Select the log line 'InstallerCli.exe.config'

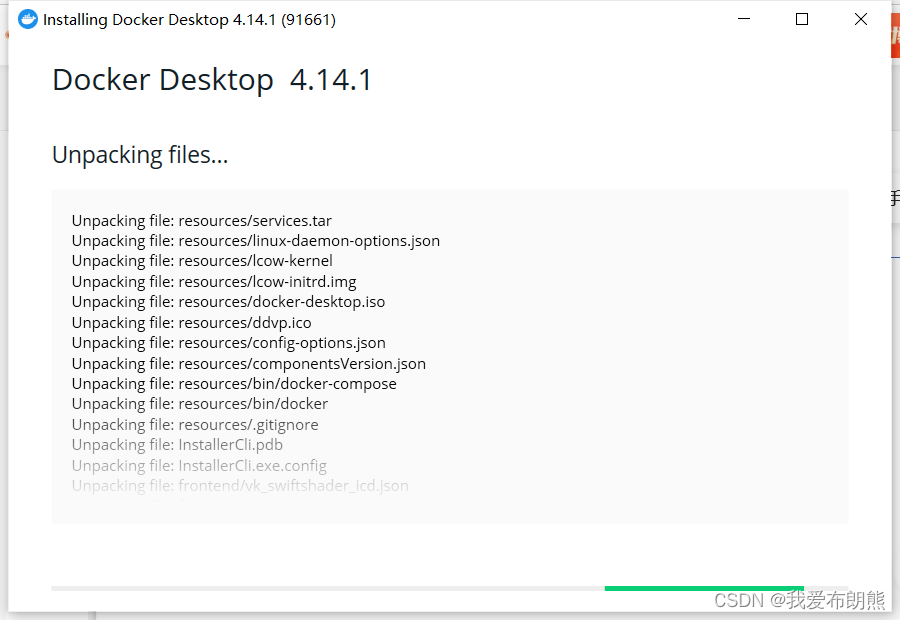tap(199, 465)
